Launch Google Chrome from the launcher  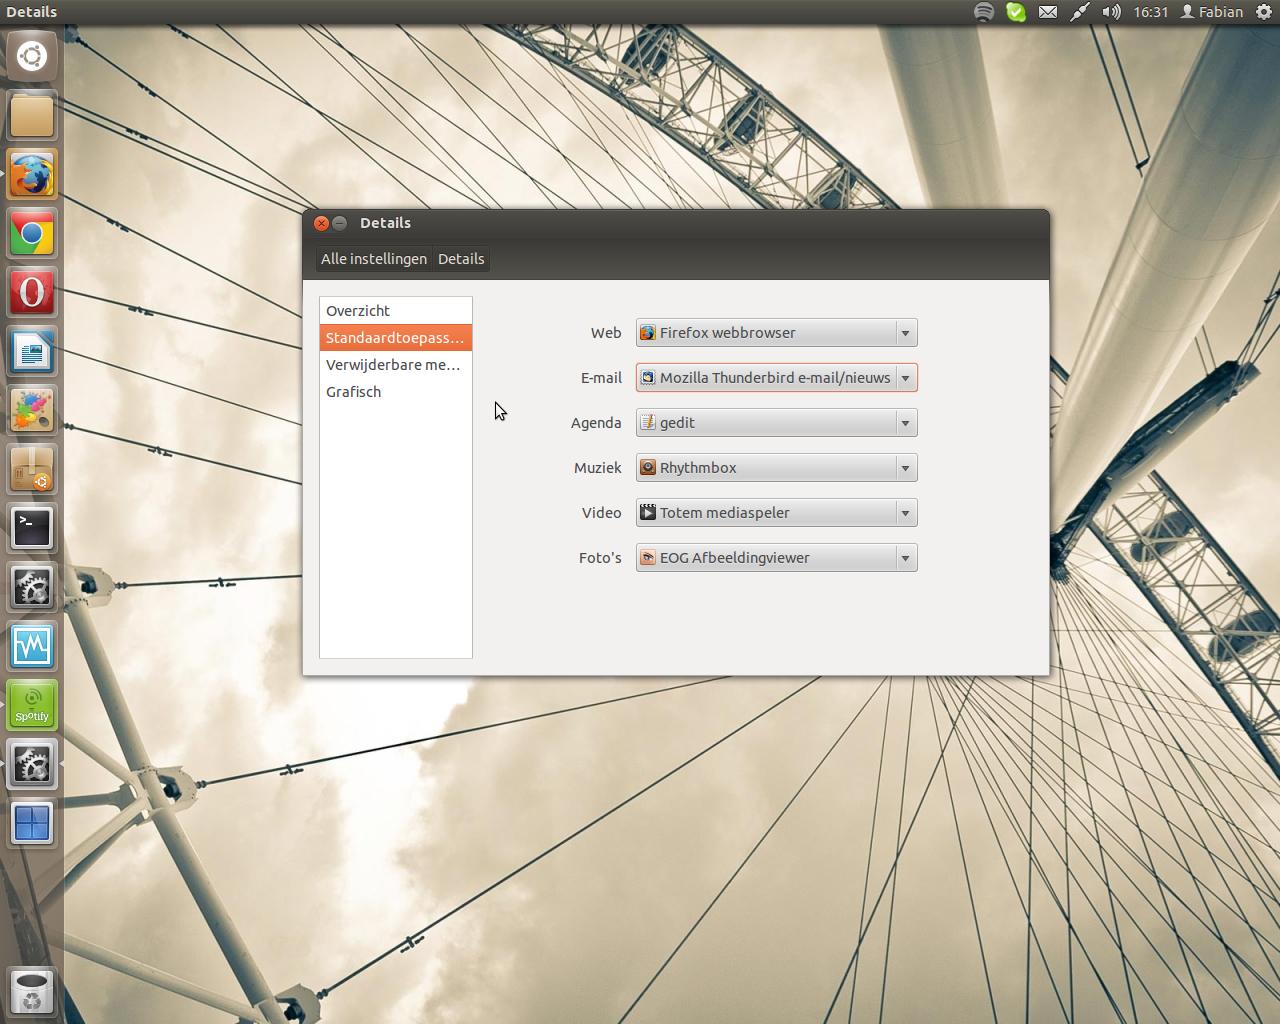click(32, 233)
